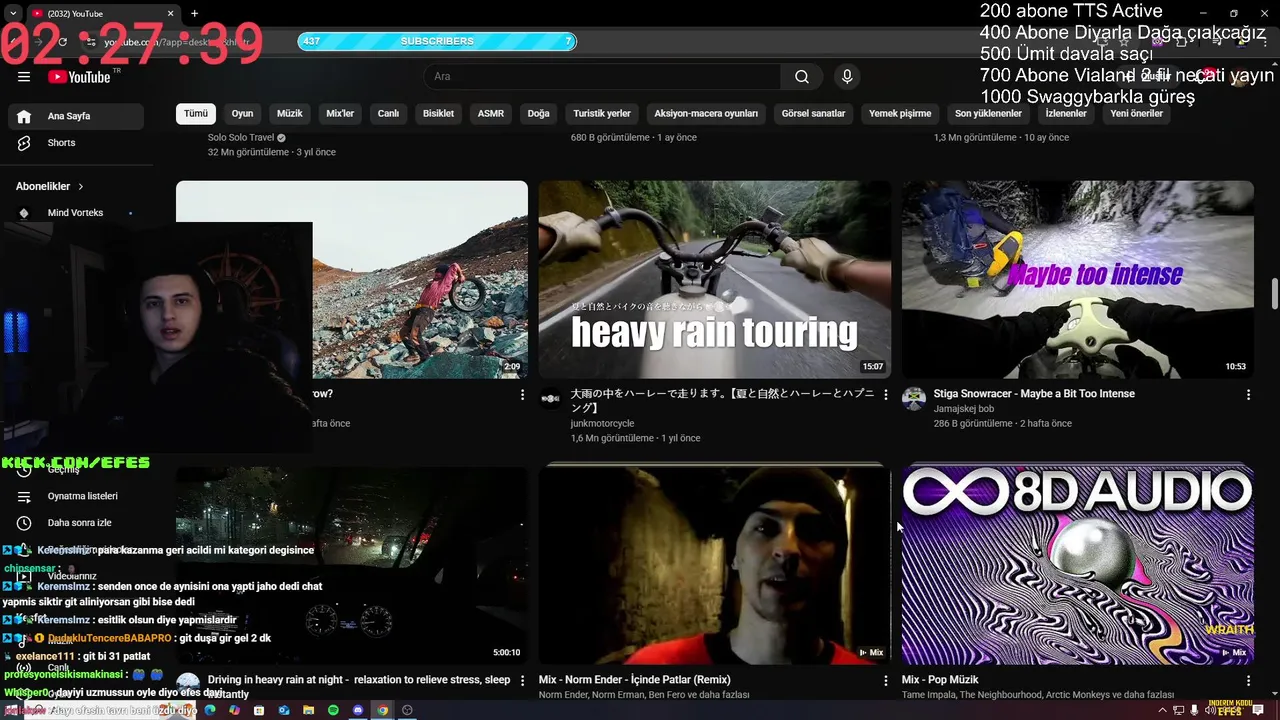The height and width of the screenshot is (720, 1280).
Task: Open options menu for Stiga Snowracer video
Action: pos(1248,395)
